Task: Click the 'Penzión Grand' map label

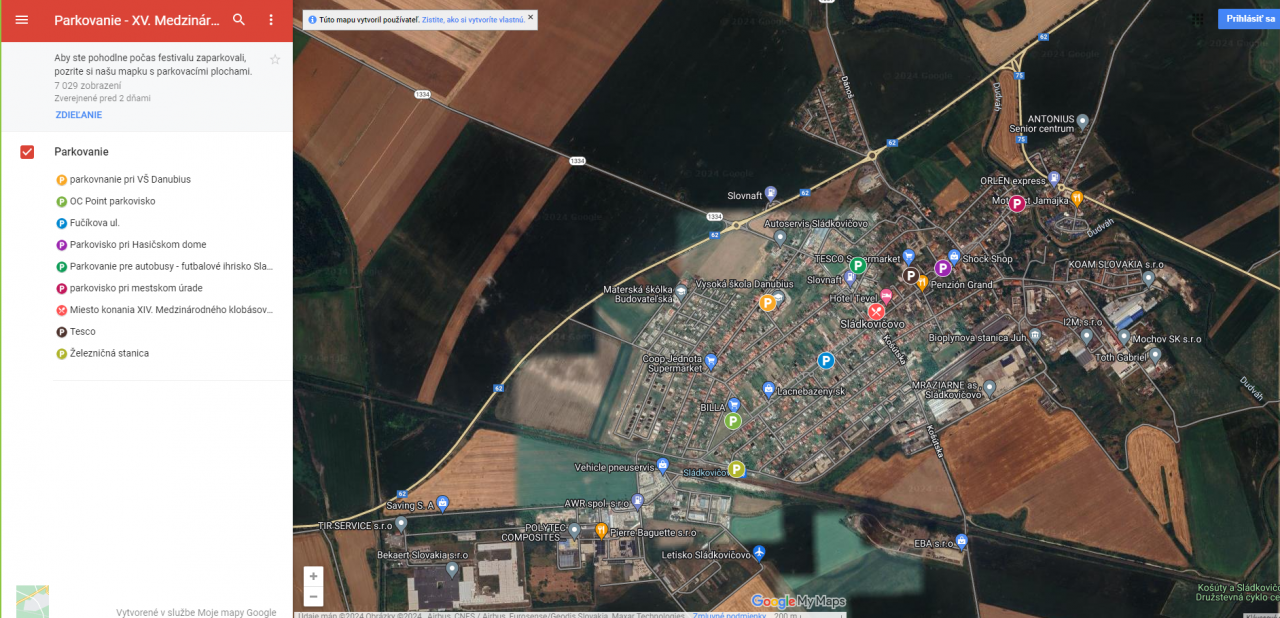Action: pos(961,285)
